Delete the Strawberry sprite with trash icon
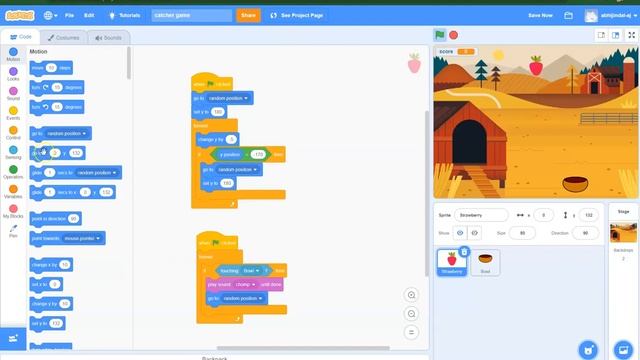This screenshot has width=640, height=360. (464, 252)
